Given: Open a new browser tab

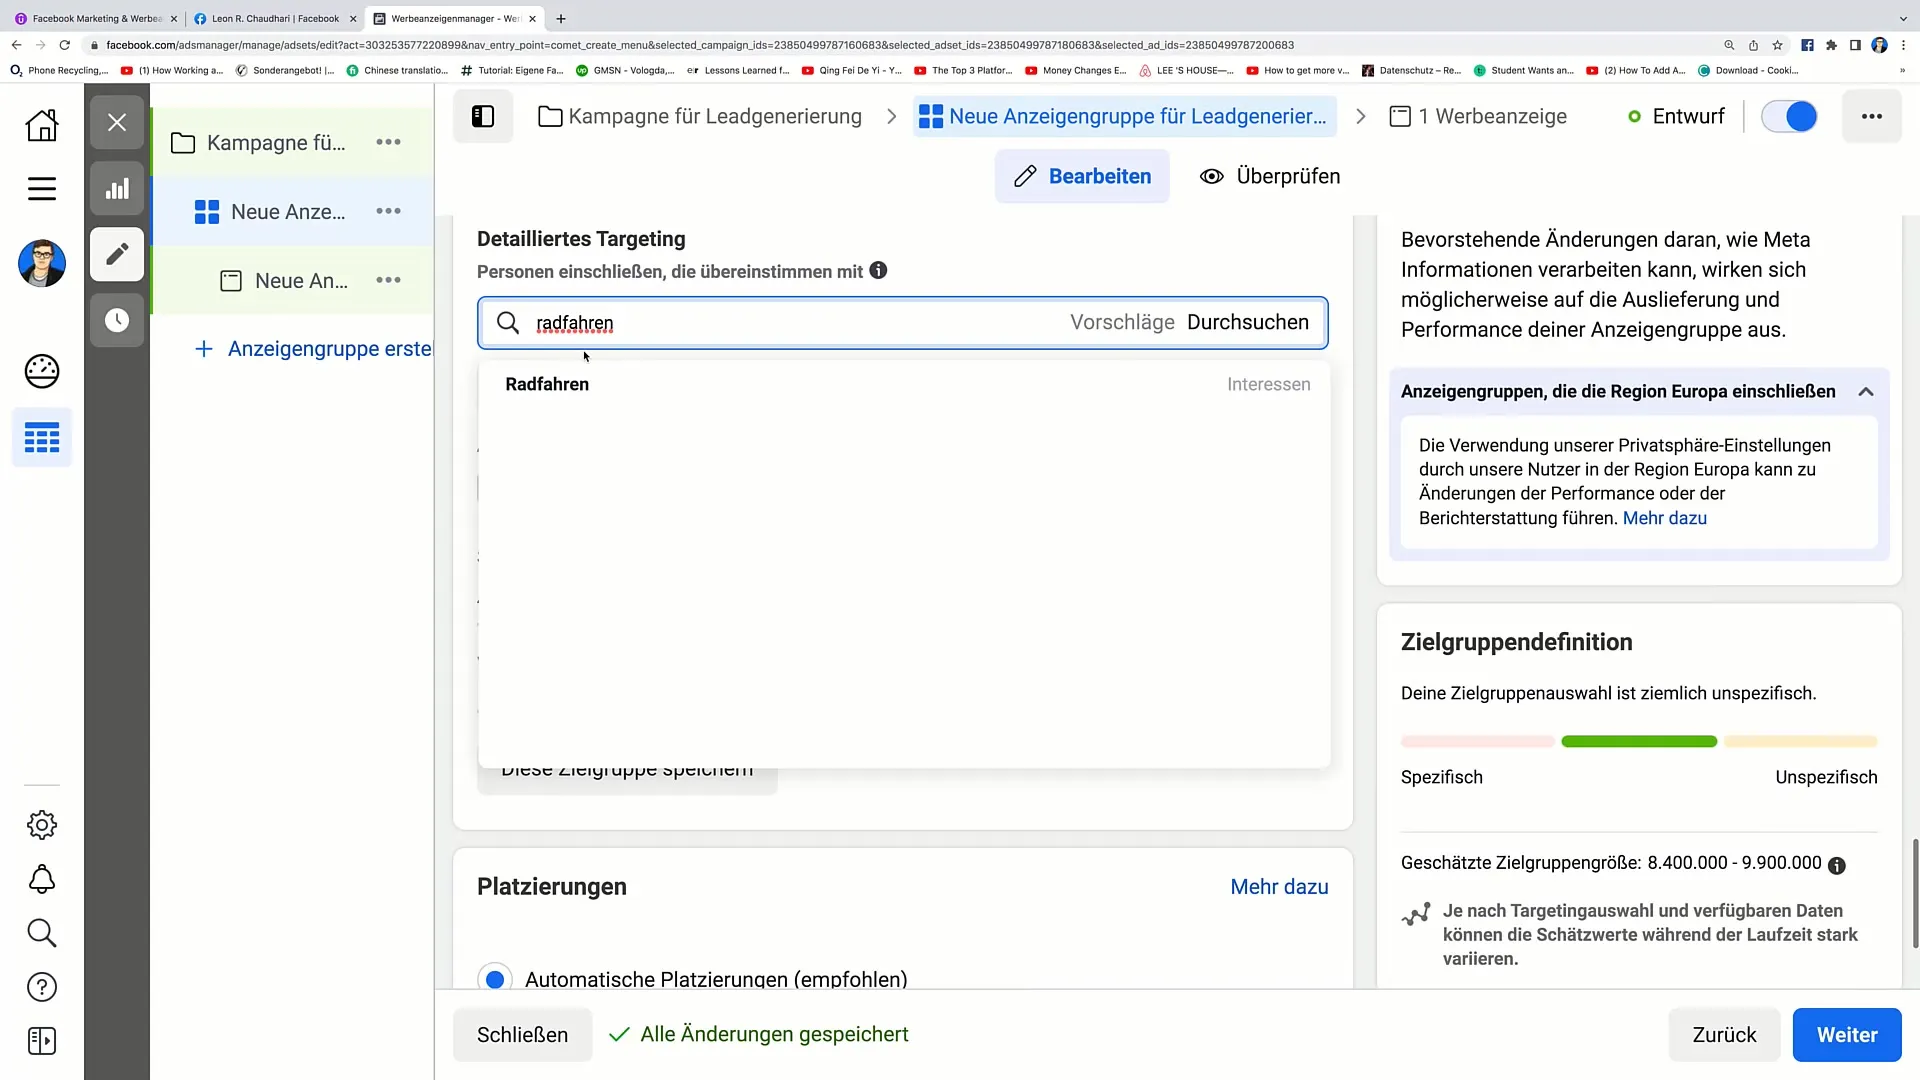Looking at the screenshot, I should (561, 18).
